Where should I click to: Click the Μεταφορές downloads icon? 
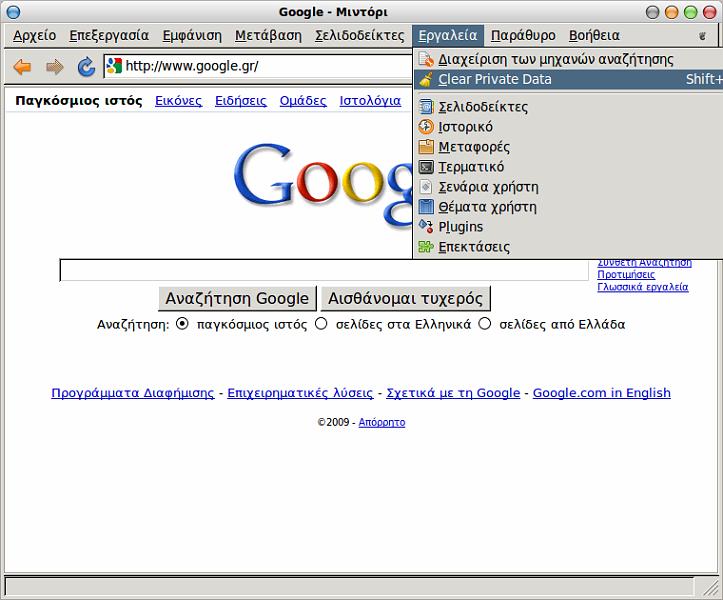(x=426, y=147)
